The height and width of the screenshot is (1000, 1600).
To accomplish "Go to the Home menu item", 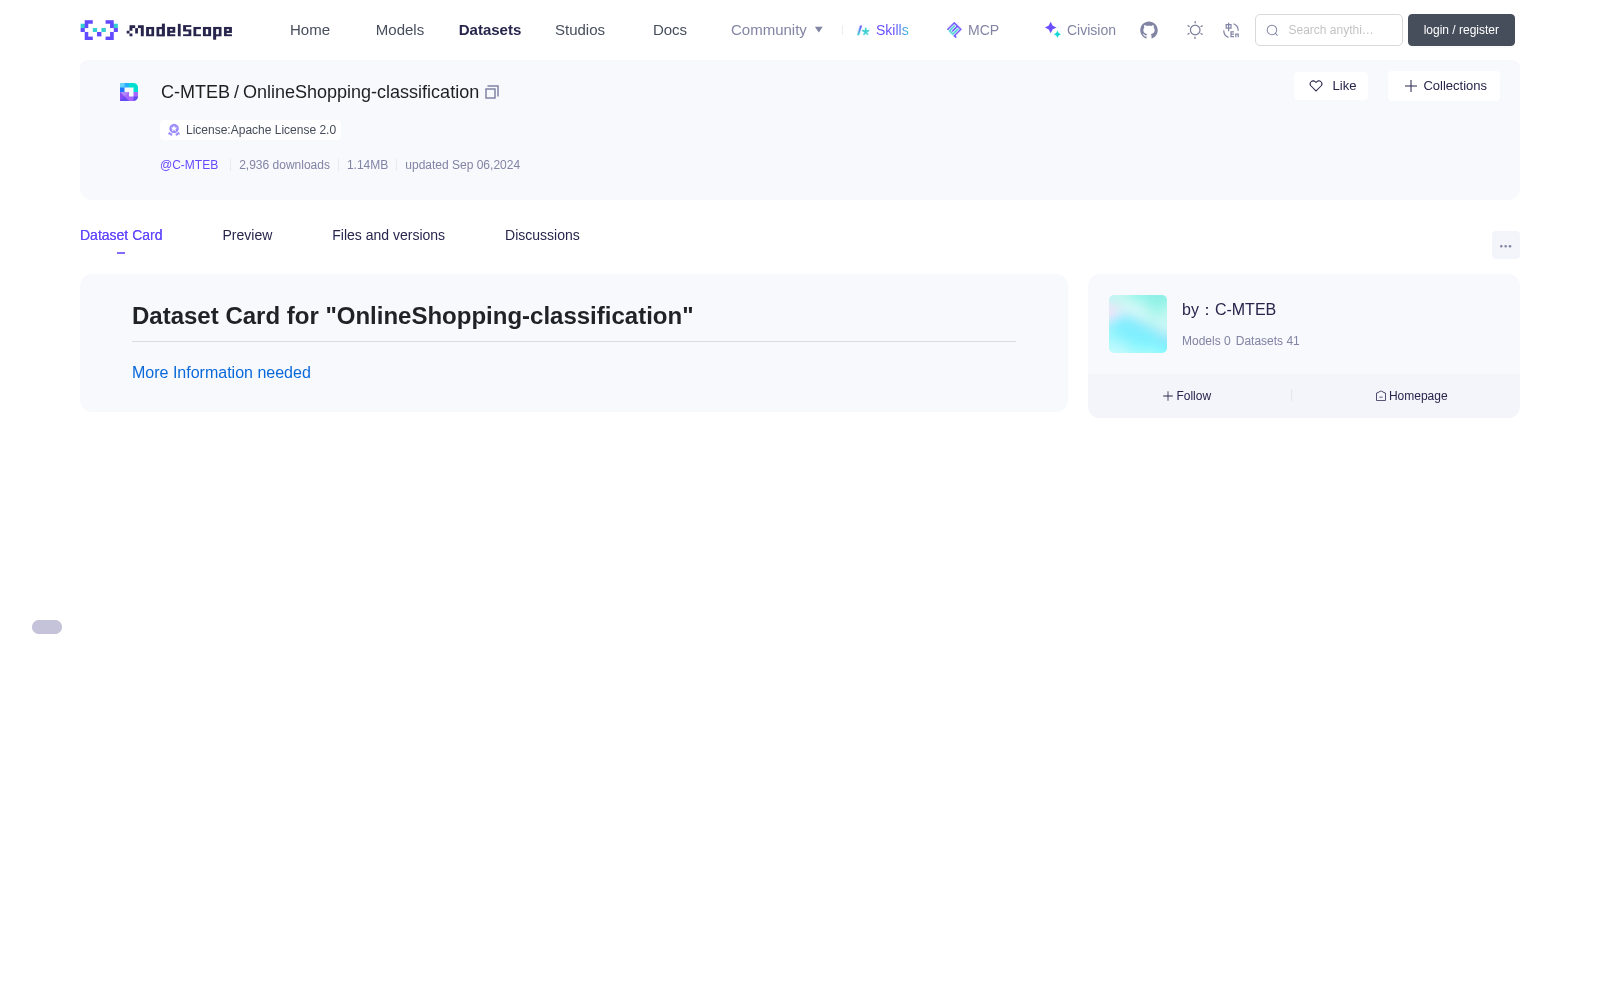I will click(310, 30).
